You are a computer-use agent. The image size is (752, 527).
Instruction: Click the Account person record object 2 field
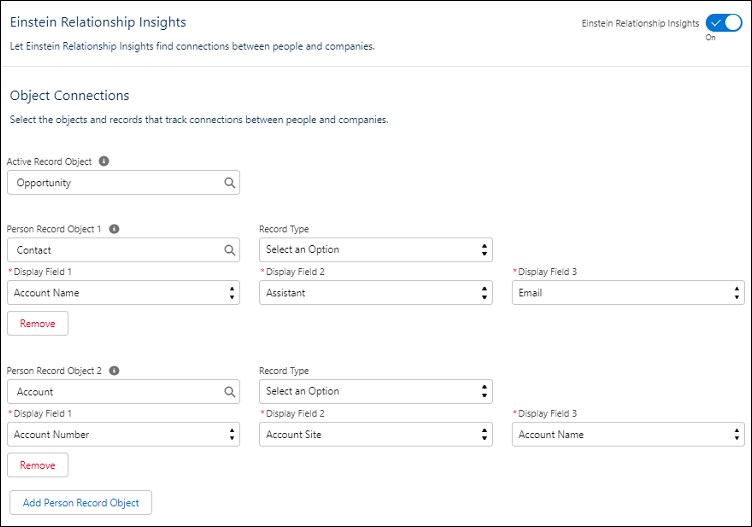pyautogui.click(x=123, y=392)
